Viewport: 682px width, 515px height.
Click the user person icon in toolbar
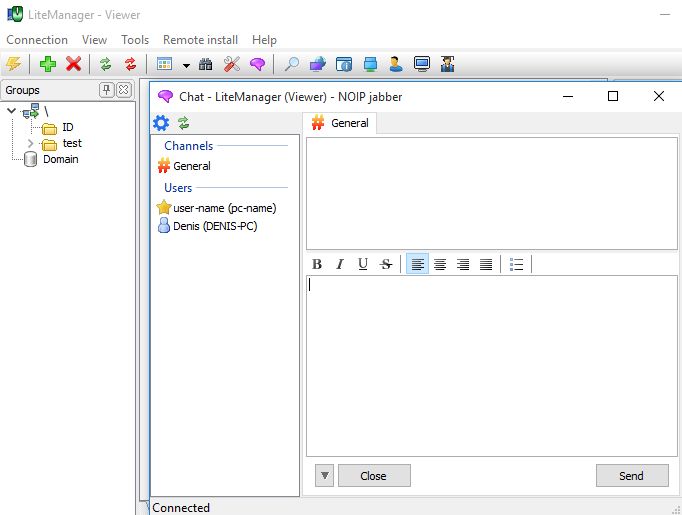tap(396, 64)
